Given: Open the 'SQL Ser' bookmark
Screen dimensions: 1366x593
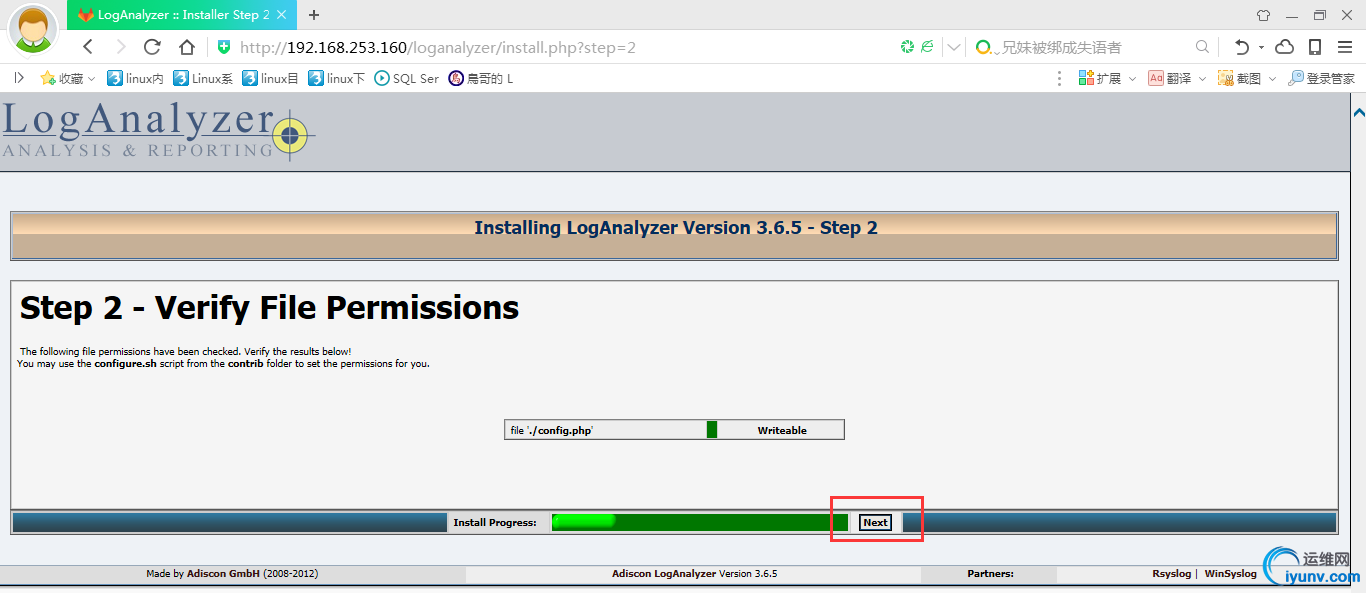Looking at the screenshot, I should point(406,78).
